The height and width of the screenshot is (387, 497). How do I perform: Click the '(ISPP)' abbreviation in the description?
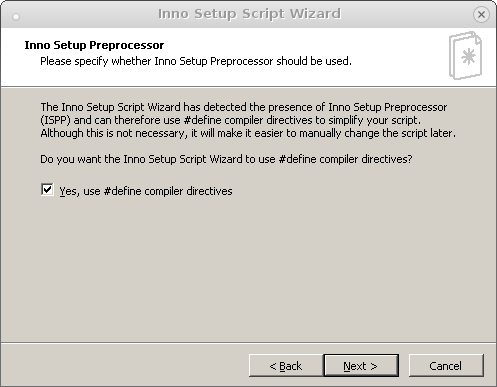[55, 120]
